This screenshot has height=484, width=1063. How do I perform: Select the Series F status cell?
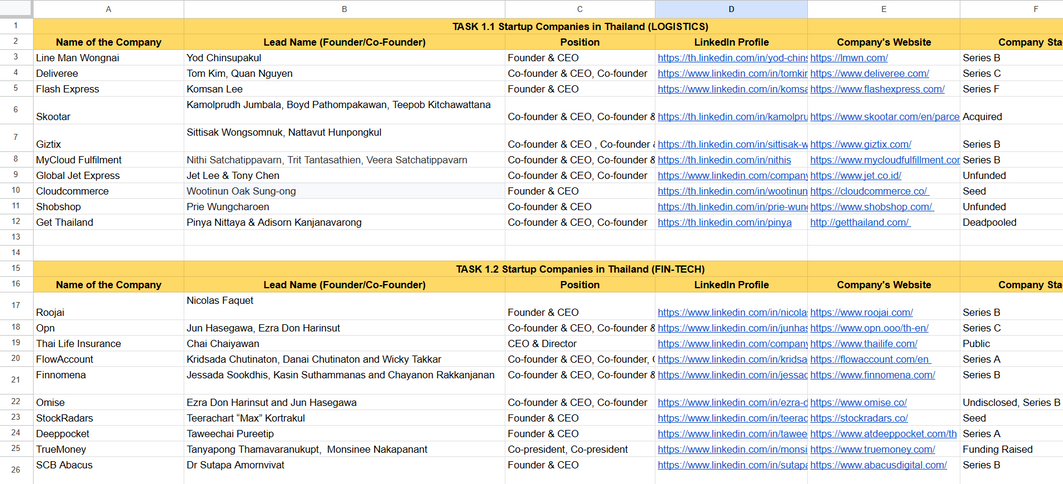1011,89
